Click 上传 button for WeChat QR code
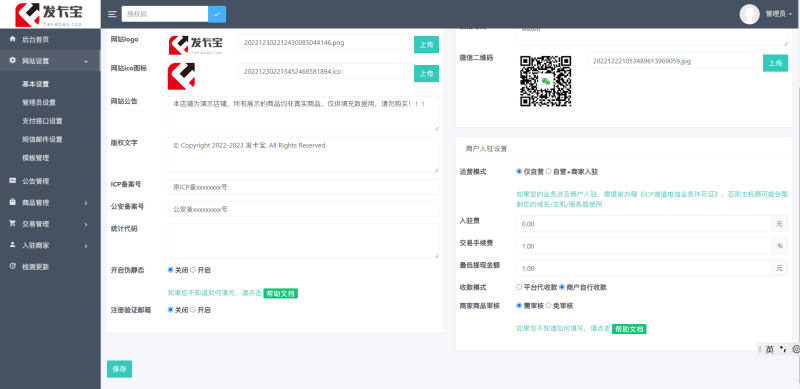This screenshot has width=800, height=389. tap(775, 63)
